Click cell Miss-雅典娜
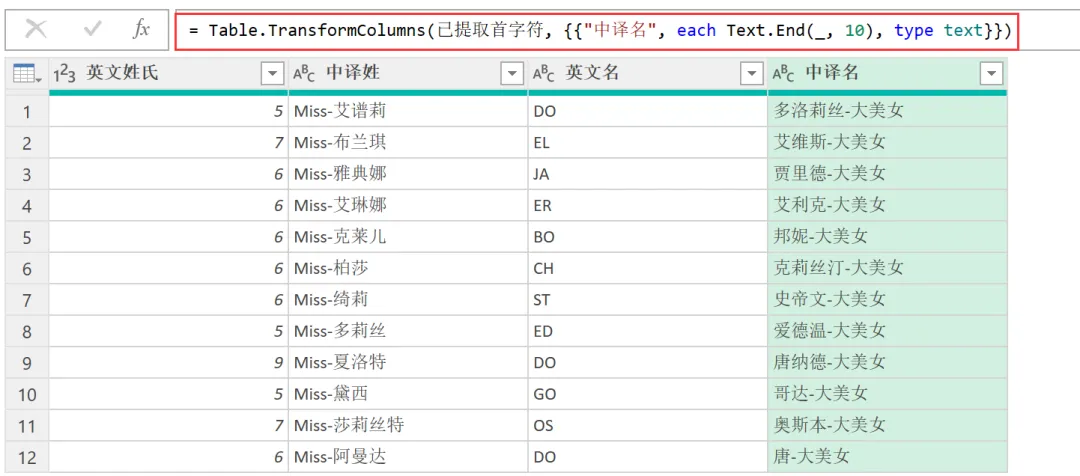 point(408,174)
